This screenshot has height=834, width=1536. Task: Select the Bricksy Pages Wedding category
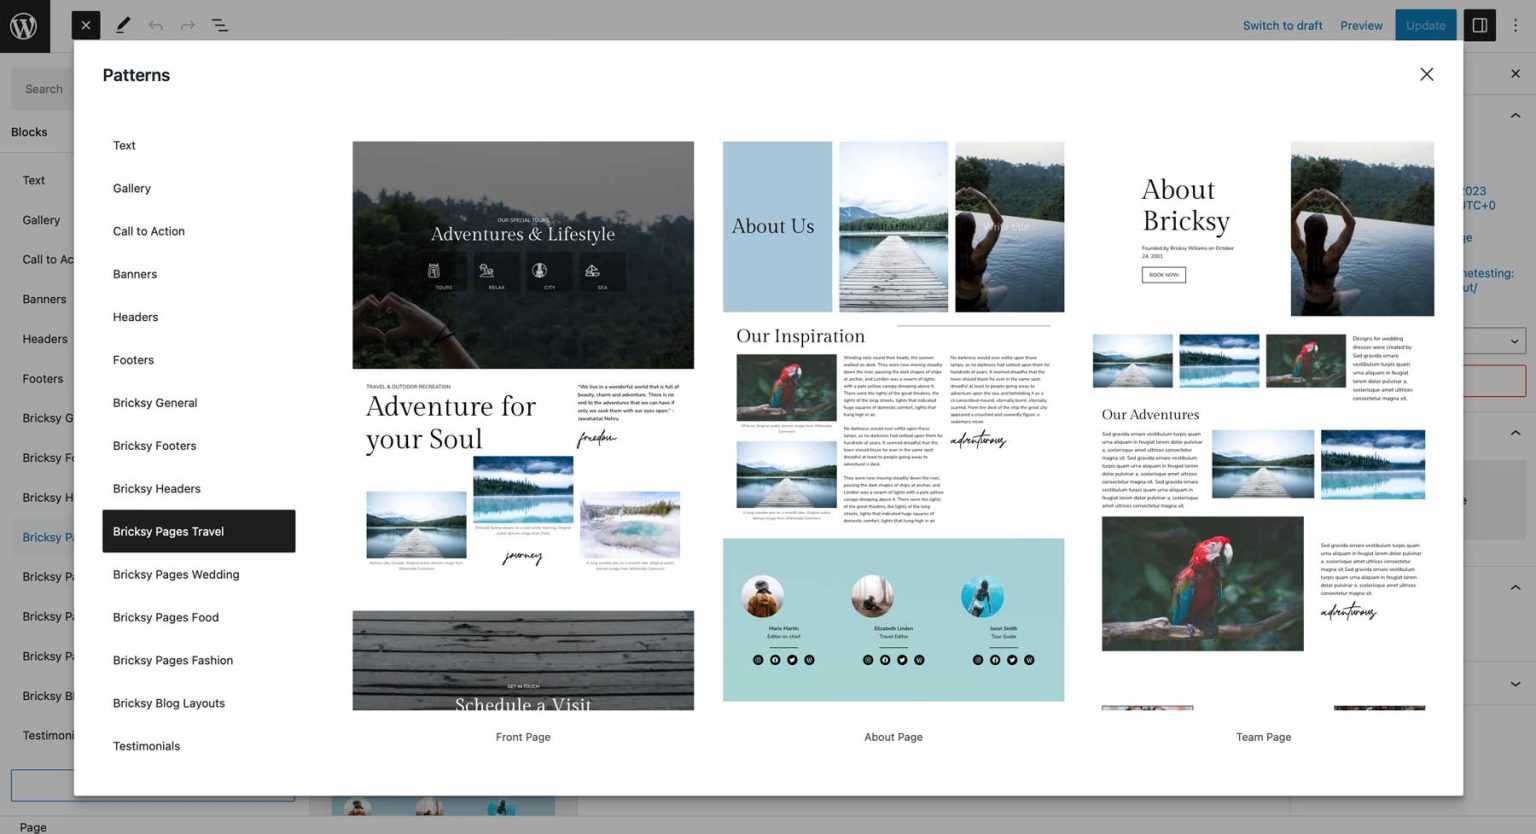(176, 574)
